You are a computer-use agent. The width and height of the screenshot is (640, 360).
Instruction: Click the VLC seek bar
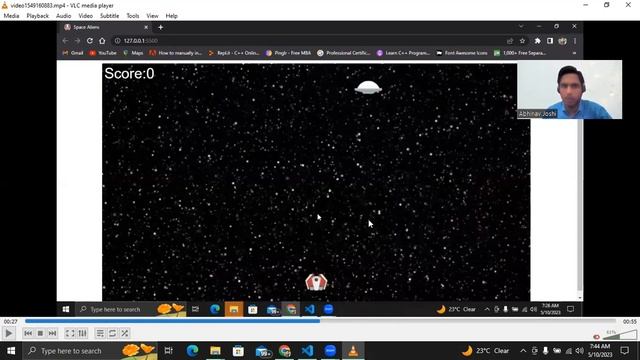coord(320,321)
